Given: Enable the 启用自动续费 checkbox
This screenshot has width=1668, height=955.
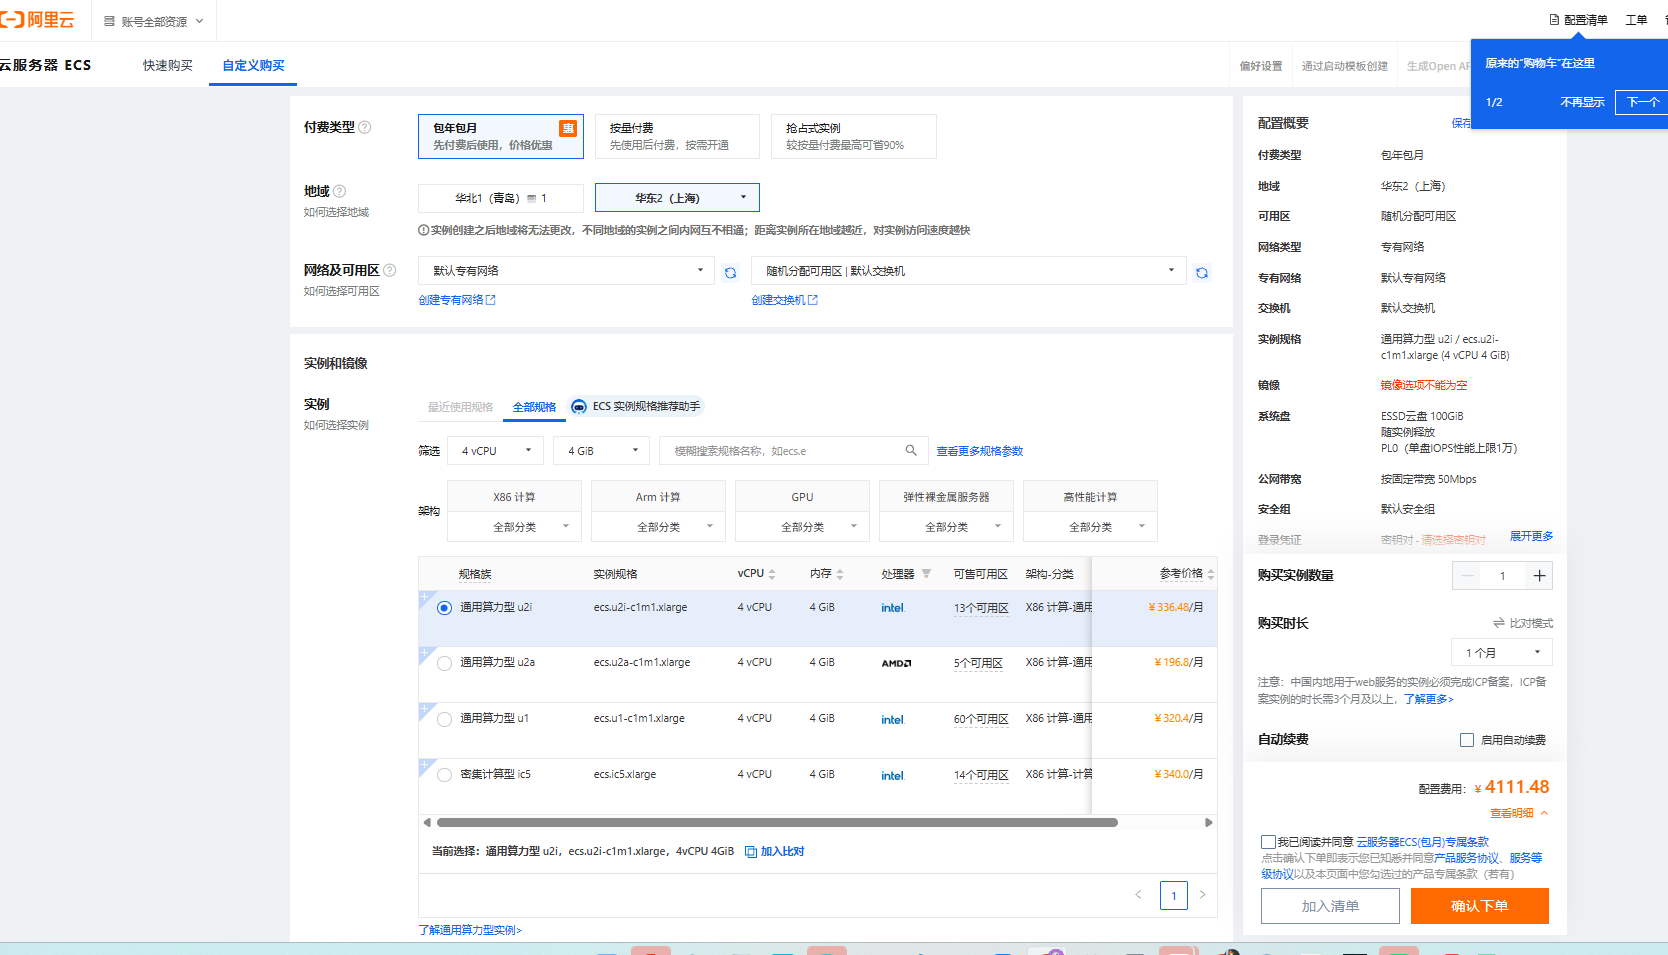Looking at the screenshot, I should [1467, 740].
